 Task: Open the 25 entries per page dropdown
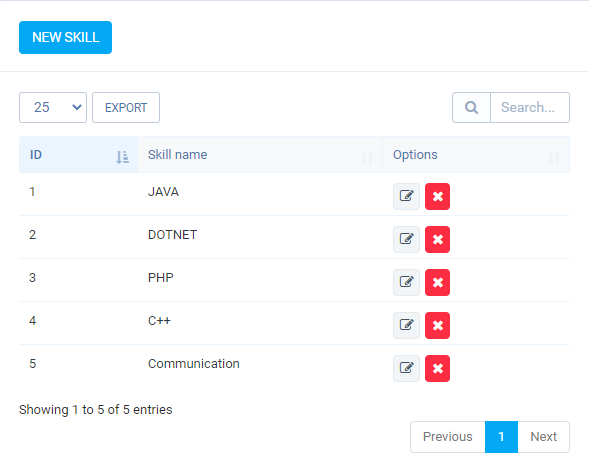53,107
